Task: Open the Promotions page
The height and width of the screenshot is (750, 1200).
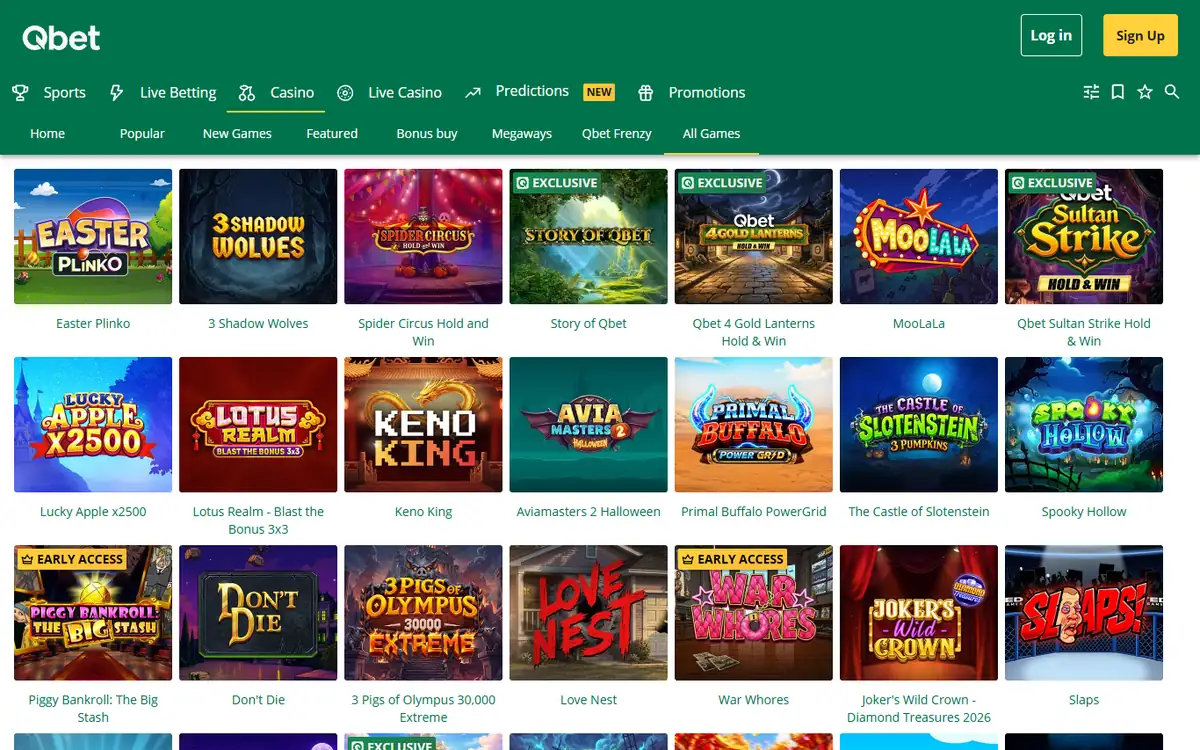Action: tap(707, 93)
